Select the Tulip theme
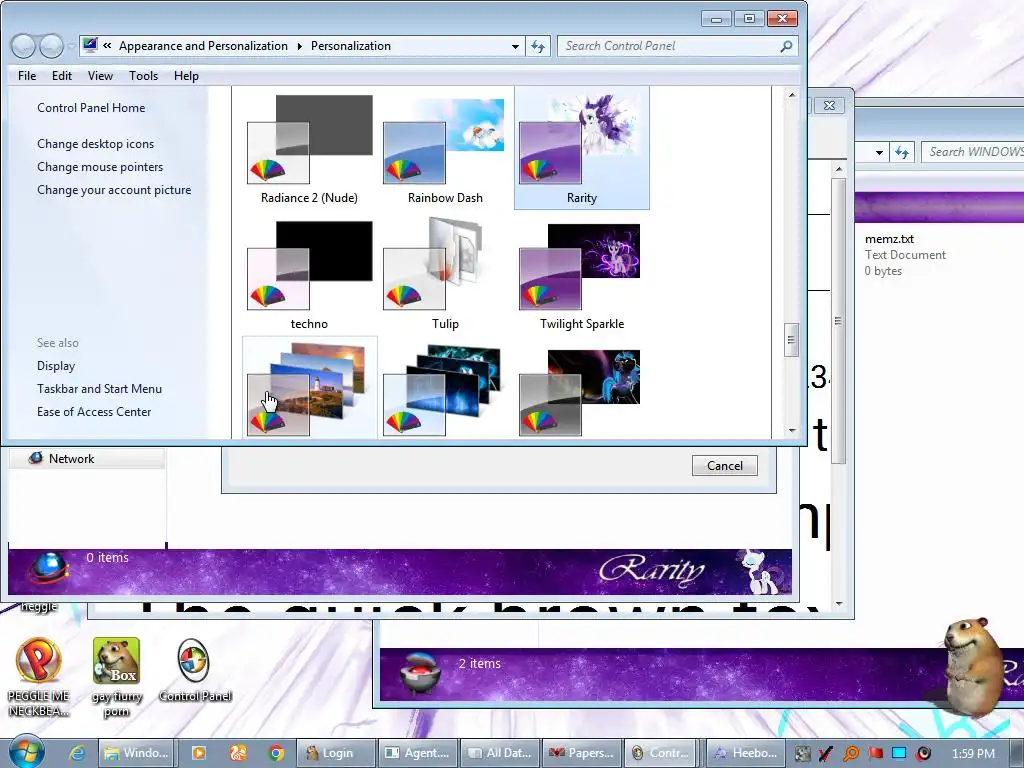1024x768 pixels. [x=445, y=274]
